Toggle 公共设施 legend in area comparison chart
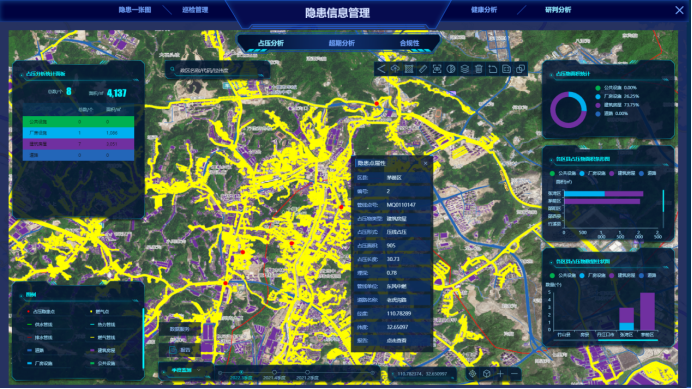The width and height of the screenshot is (692, 389). click(x=563, y=174)
